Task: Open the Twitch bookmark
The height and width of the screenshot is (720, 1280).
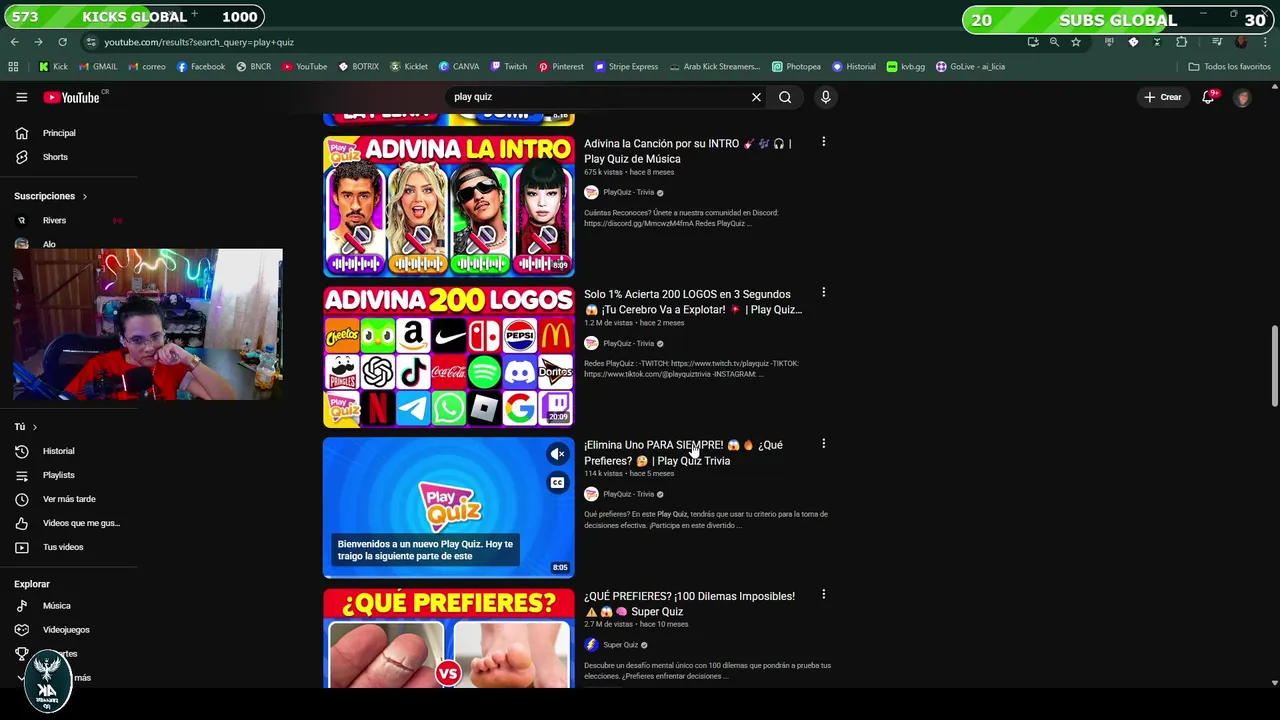Action: (x=509, y=67)
